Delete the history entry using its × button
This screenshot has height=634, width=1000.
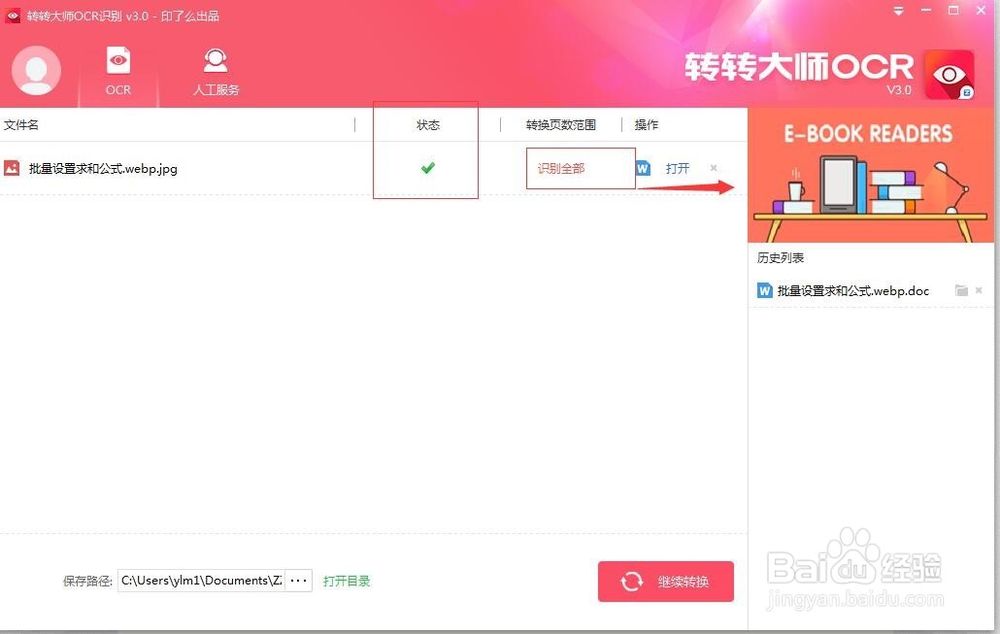(x=977, y=290)
